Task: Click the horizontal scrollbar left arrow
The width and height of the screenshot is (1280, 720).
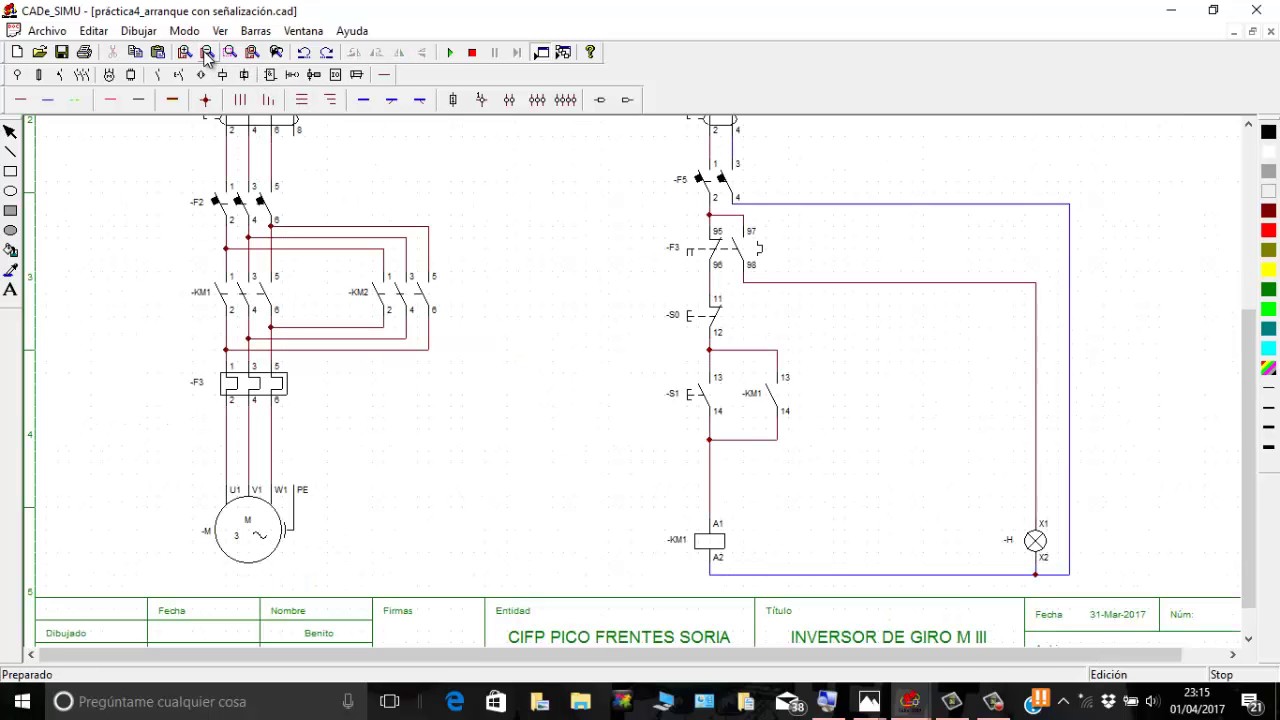Action: pyautogui.click(x=31, y=655)
